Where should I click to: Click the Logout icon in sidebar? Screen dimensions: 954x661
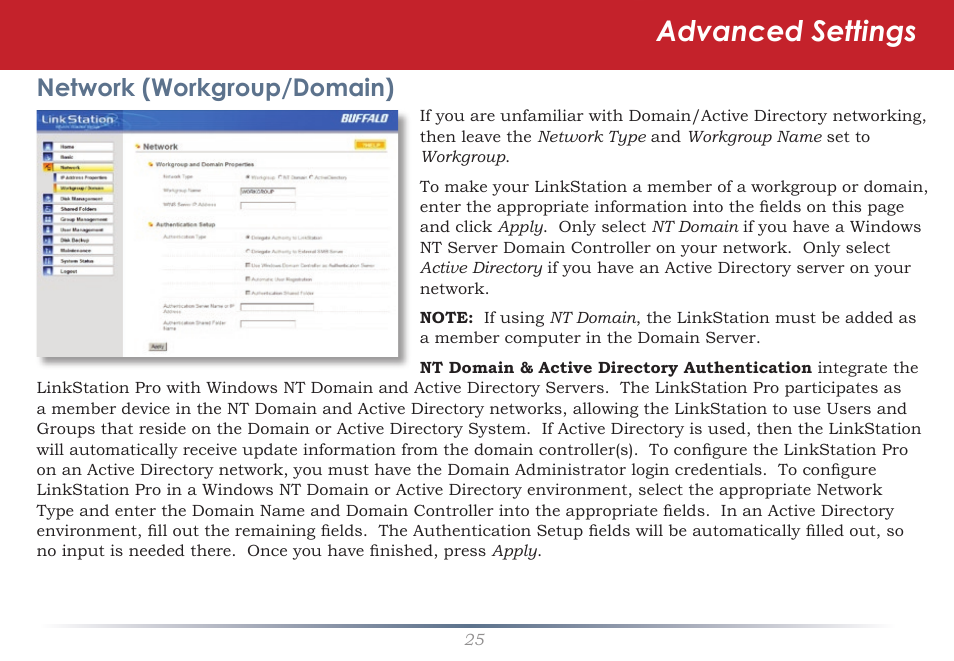tap(48, 271)
